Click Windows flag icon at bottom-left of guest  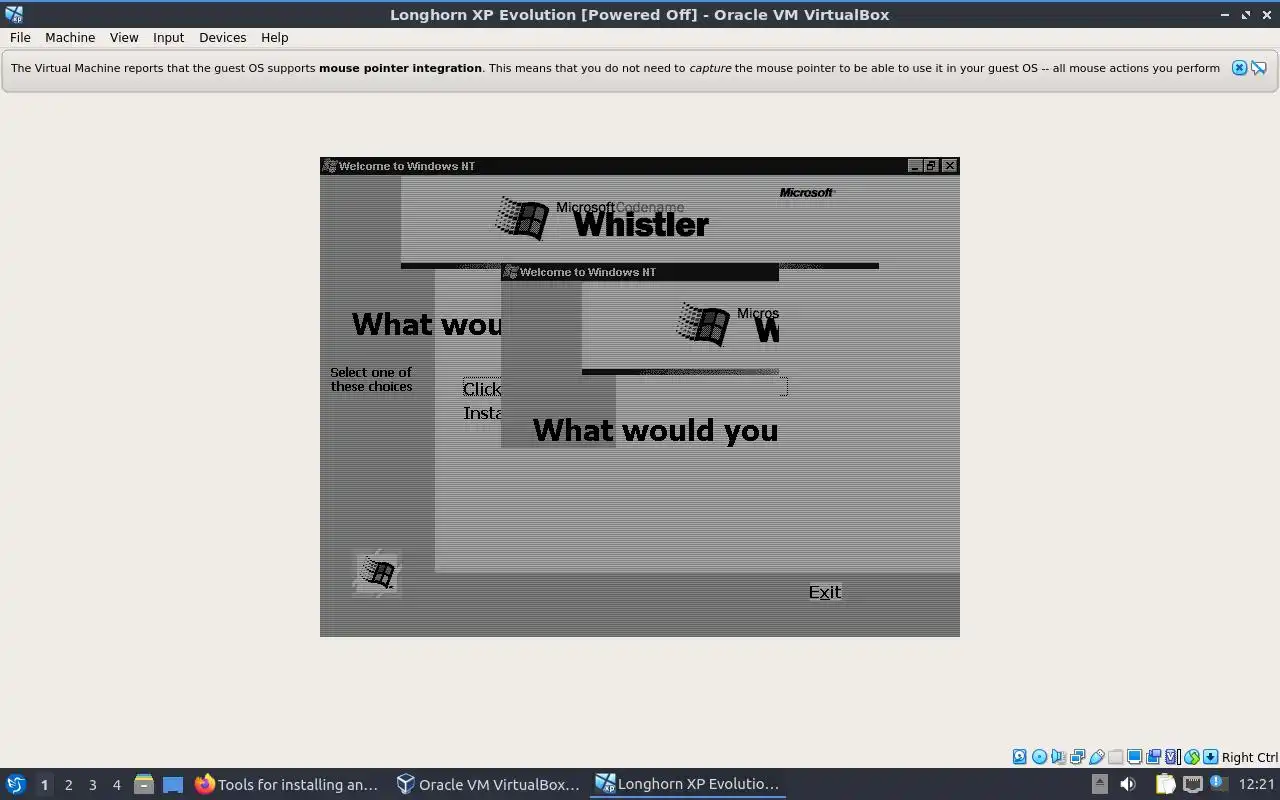[x=377, y=573]
